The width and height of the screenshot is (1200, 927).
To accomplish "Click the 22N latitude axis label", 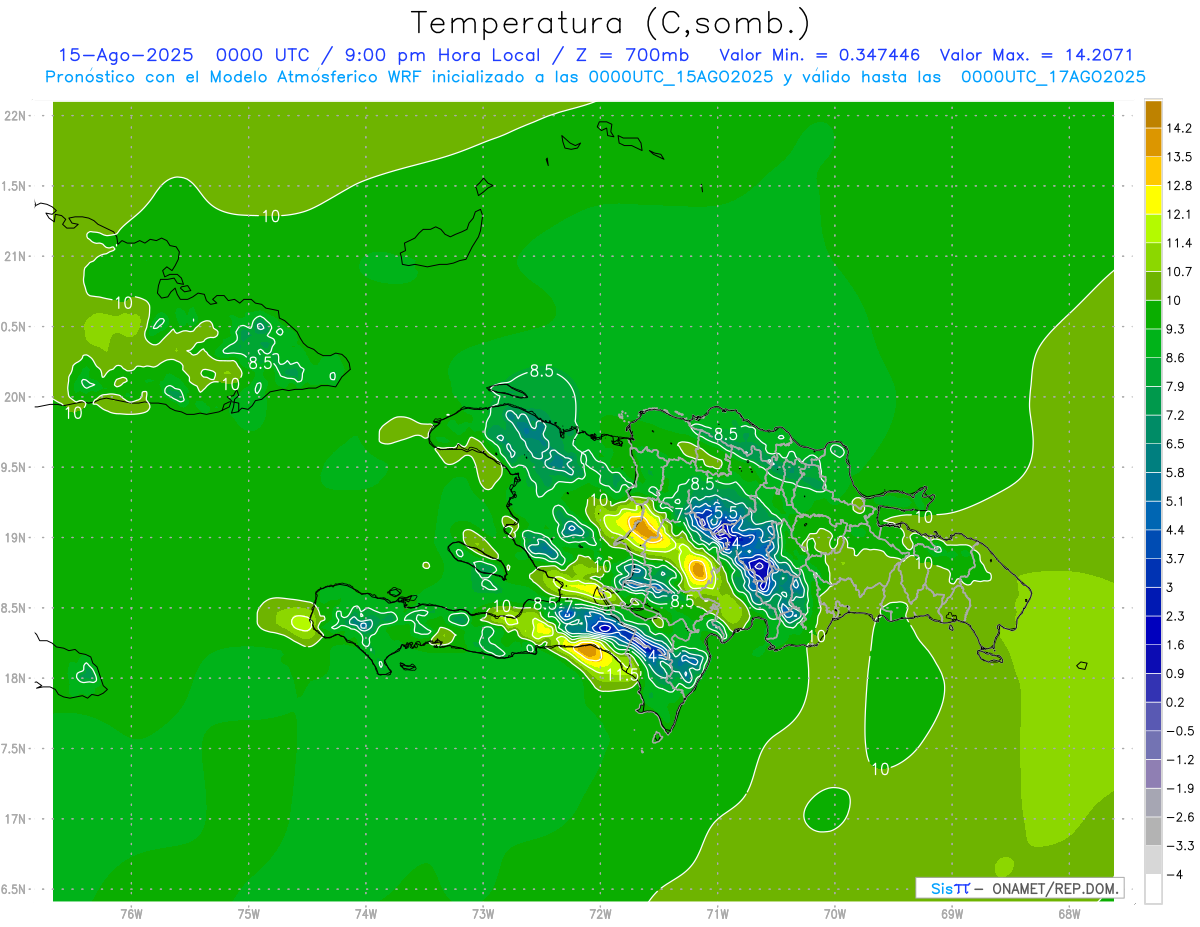I will point(17,116).
